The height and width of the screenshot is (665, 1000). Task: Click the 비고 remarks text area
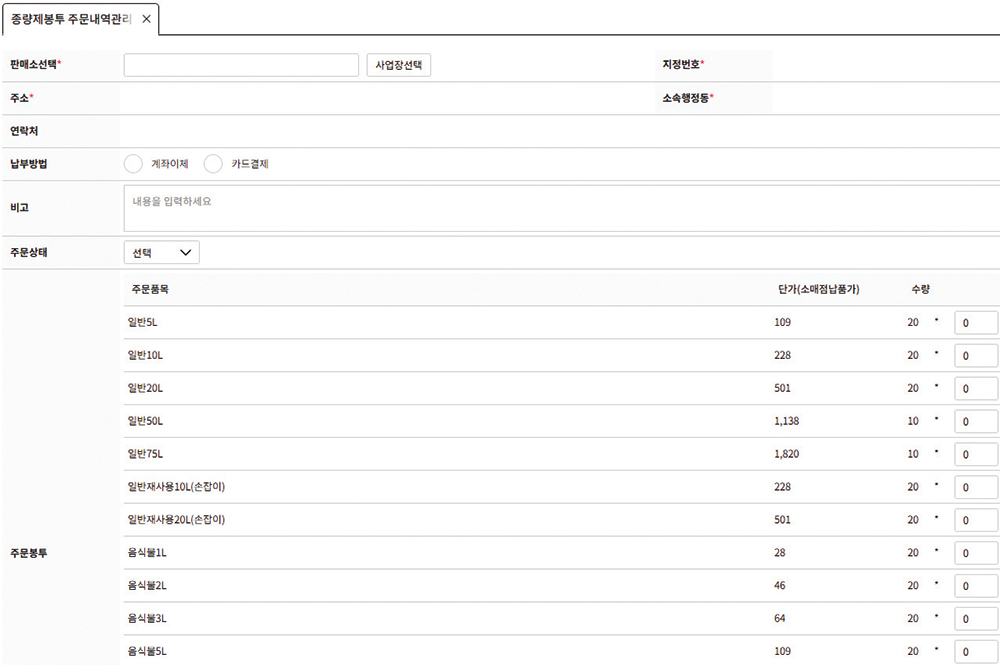coord(560,208)
